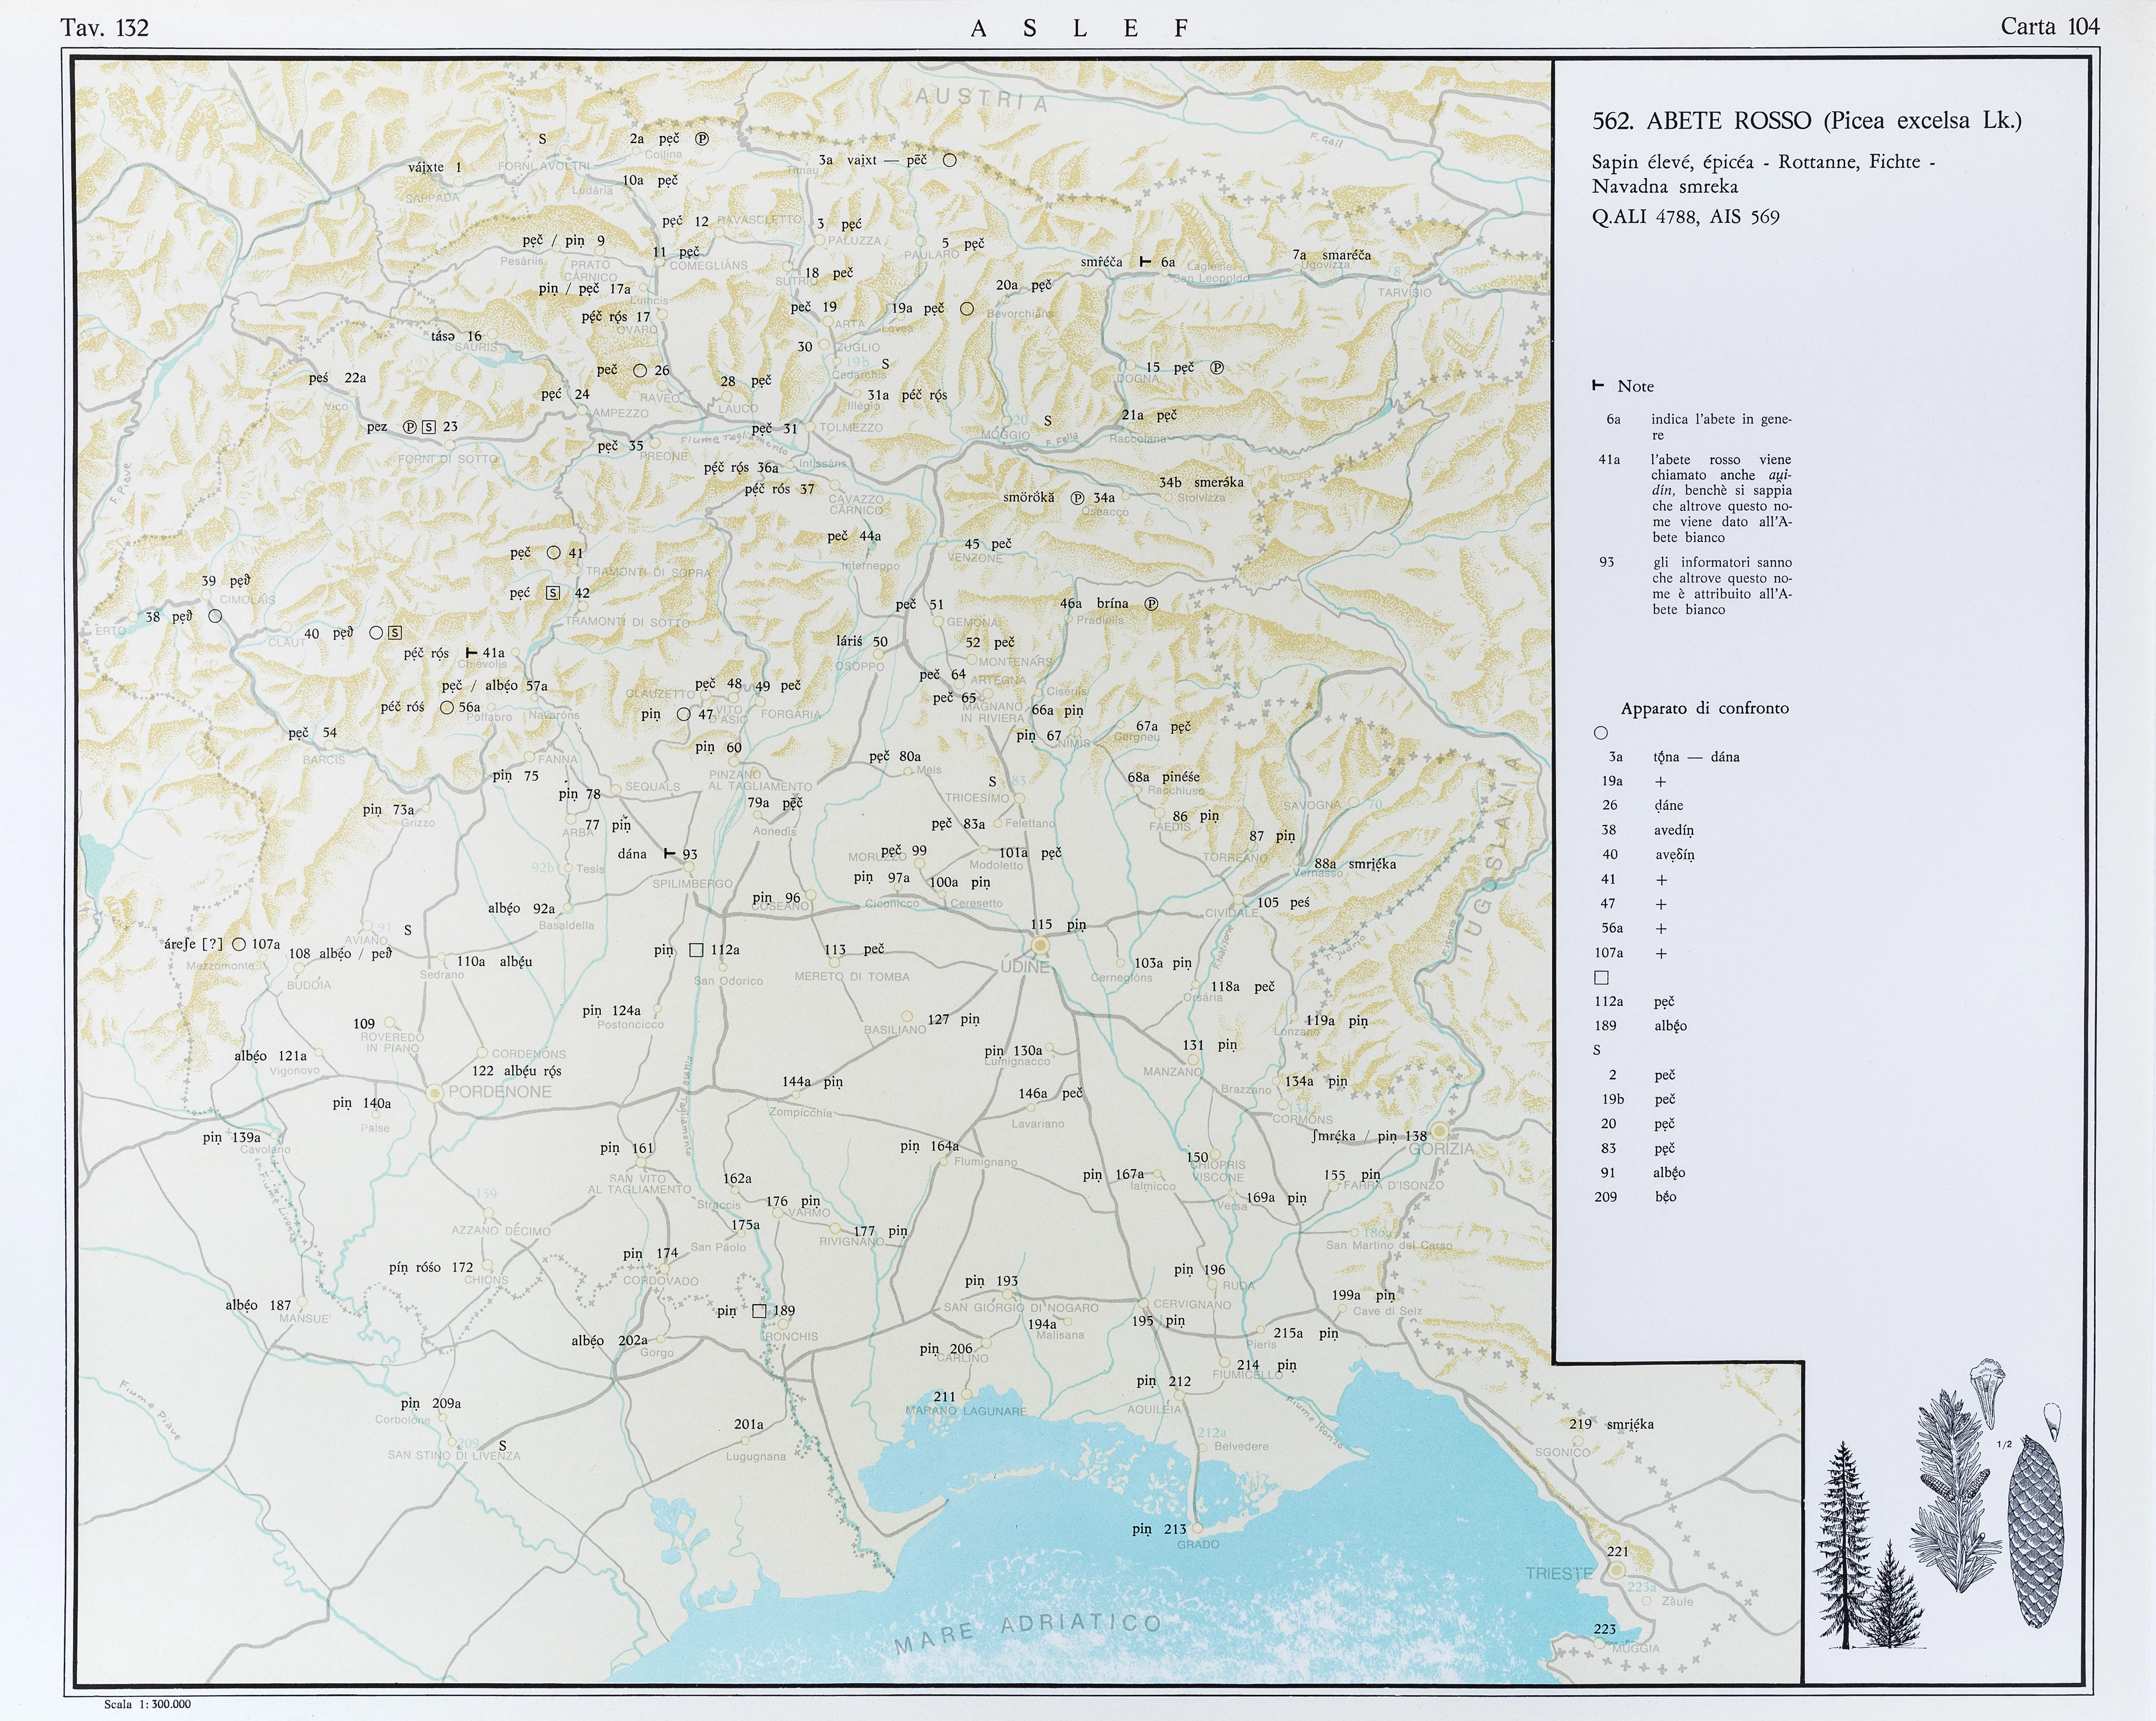The height and width of the screenshot is (1721, 2156).
Task: Click the circle symbol in legend list
Action: coord(1601,733)
